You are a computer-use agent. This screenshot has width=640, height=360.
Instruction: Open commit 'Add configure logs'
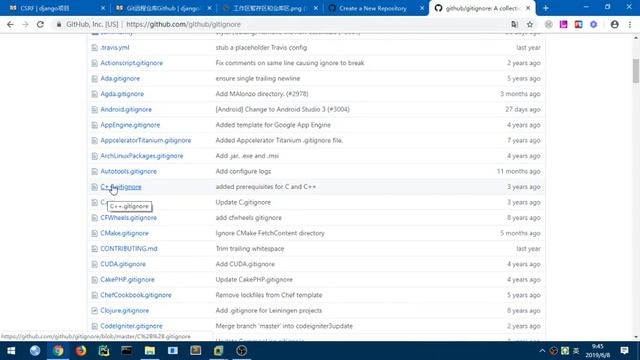243,171
